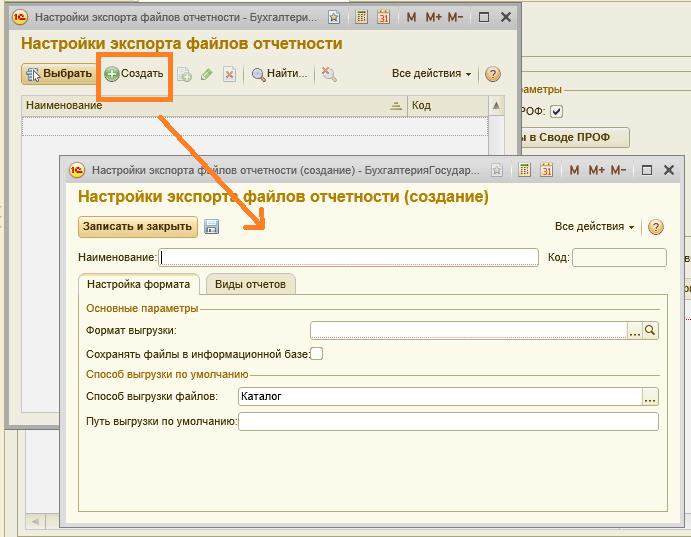The width and height of the screenshot is (691, 537).
Task: Toggle Сохранять файлы в информационной базе checkbox
Action: tap(316, 354)
